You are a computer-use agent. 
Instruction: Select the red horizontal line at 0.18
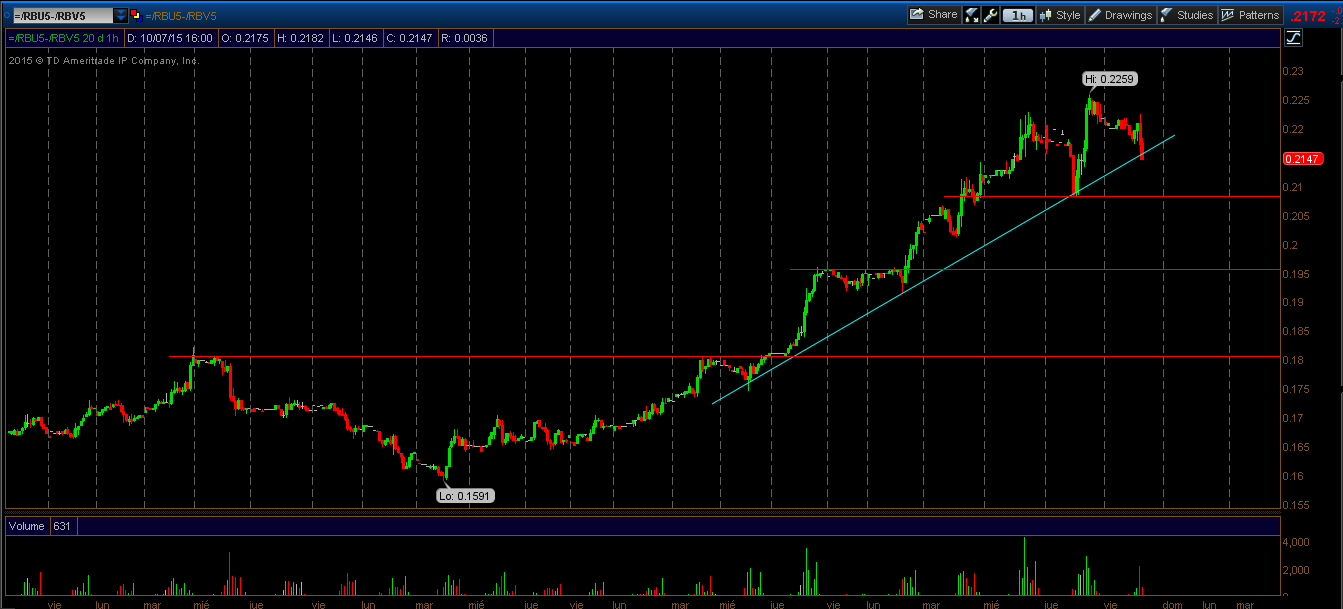click(x=724, y=356)
